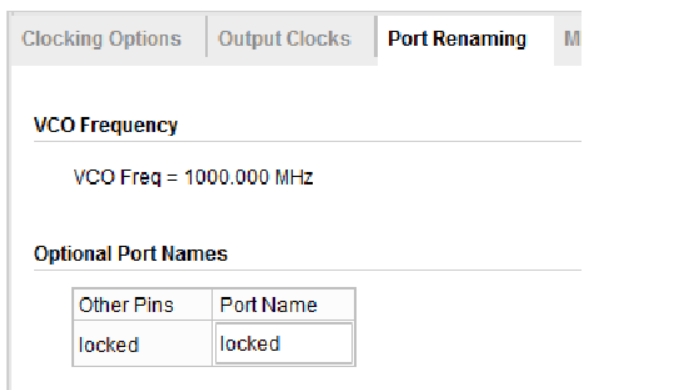Click the divider line below Optional Port Names

point(308,270)
